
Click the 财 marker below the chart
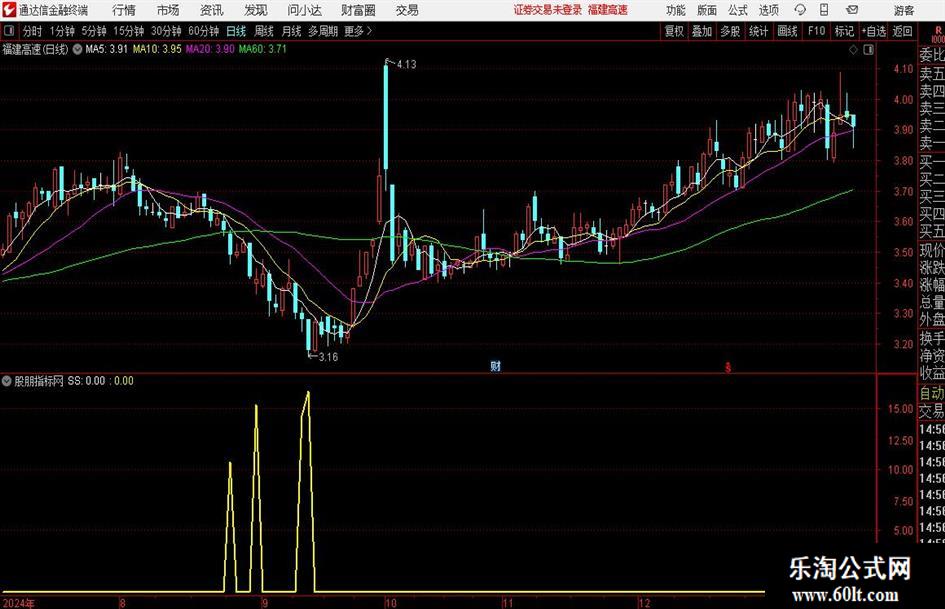click(495, 366)
